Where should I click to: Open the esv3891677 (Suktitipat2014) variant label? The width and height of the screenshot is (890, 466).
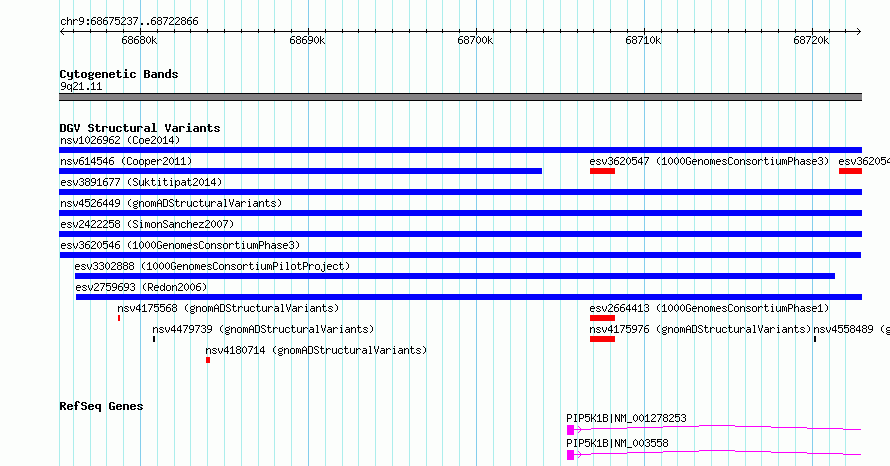pyautogui.click(x=141, y=182)
